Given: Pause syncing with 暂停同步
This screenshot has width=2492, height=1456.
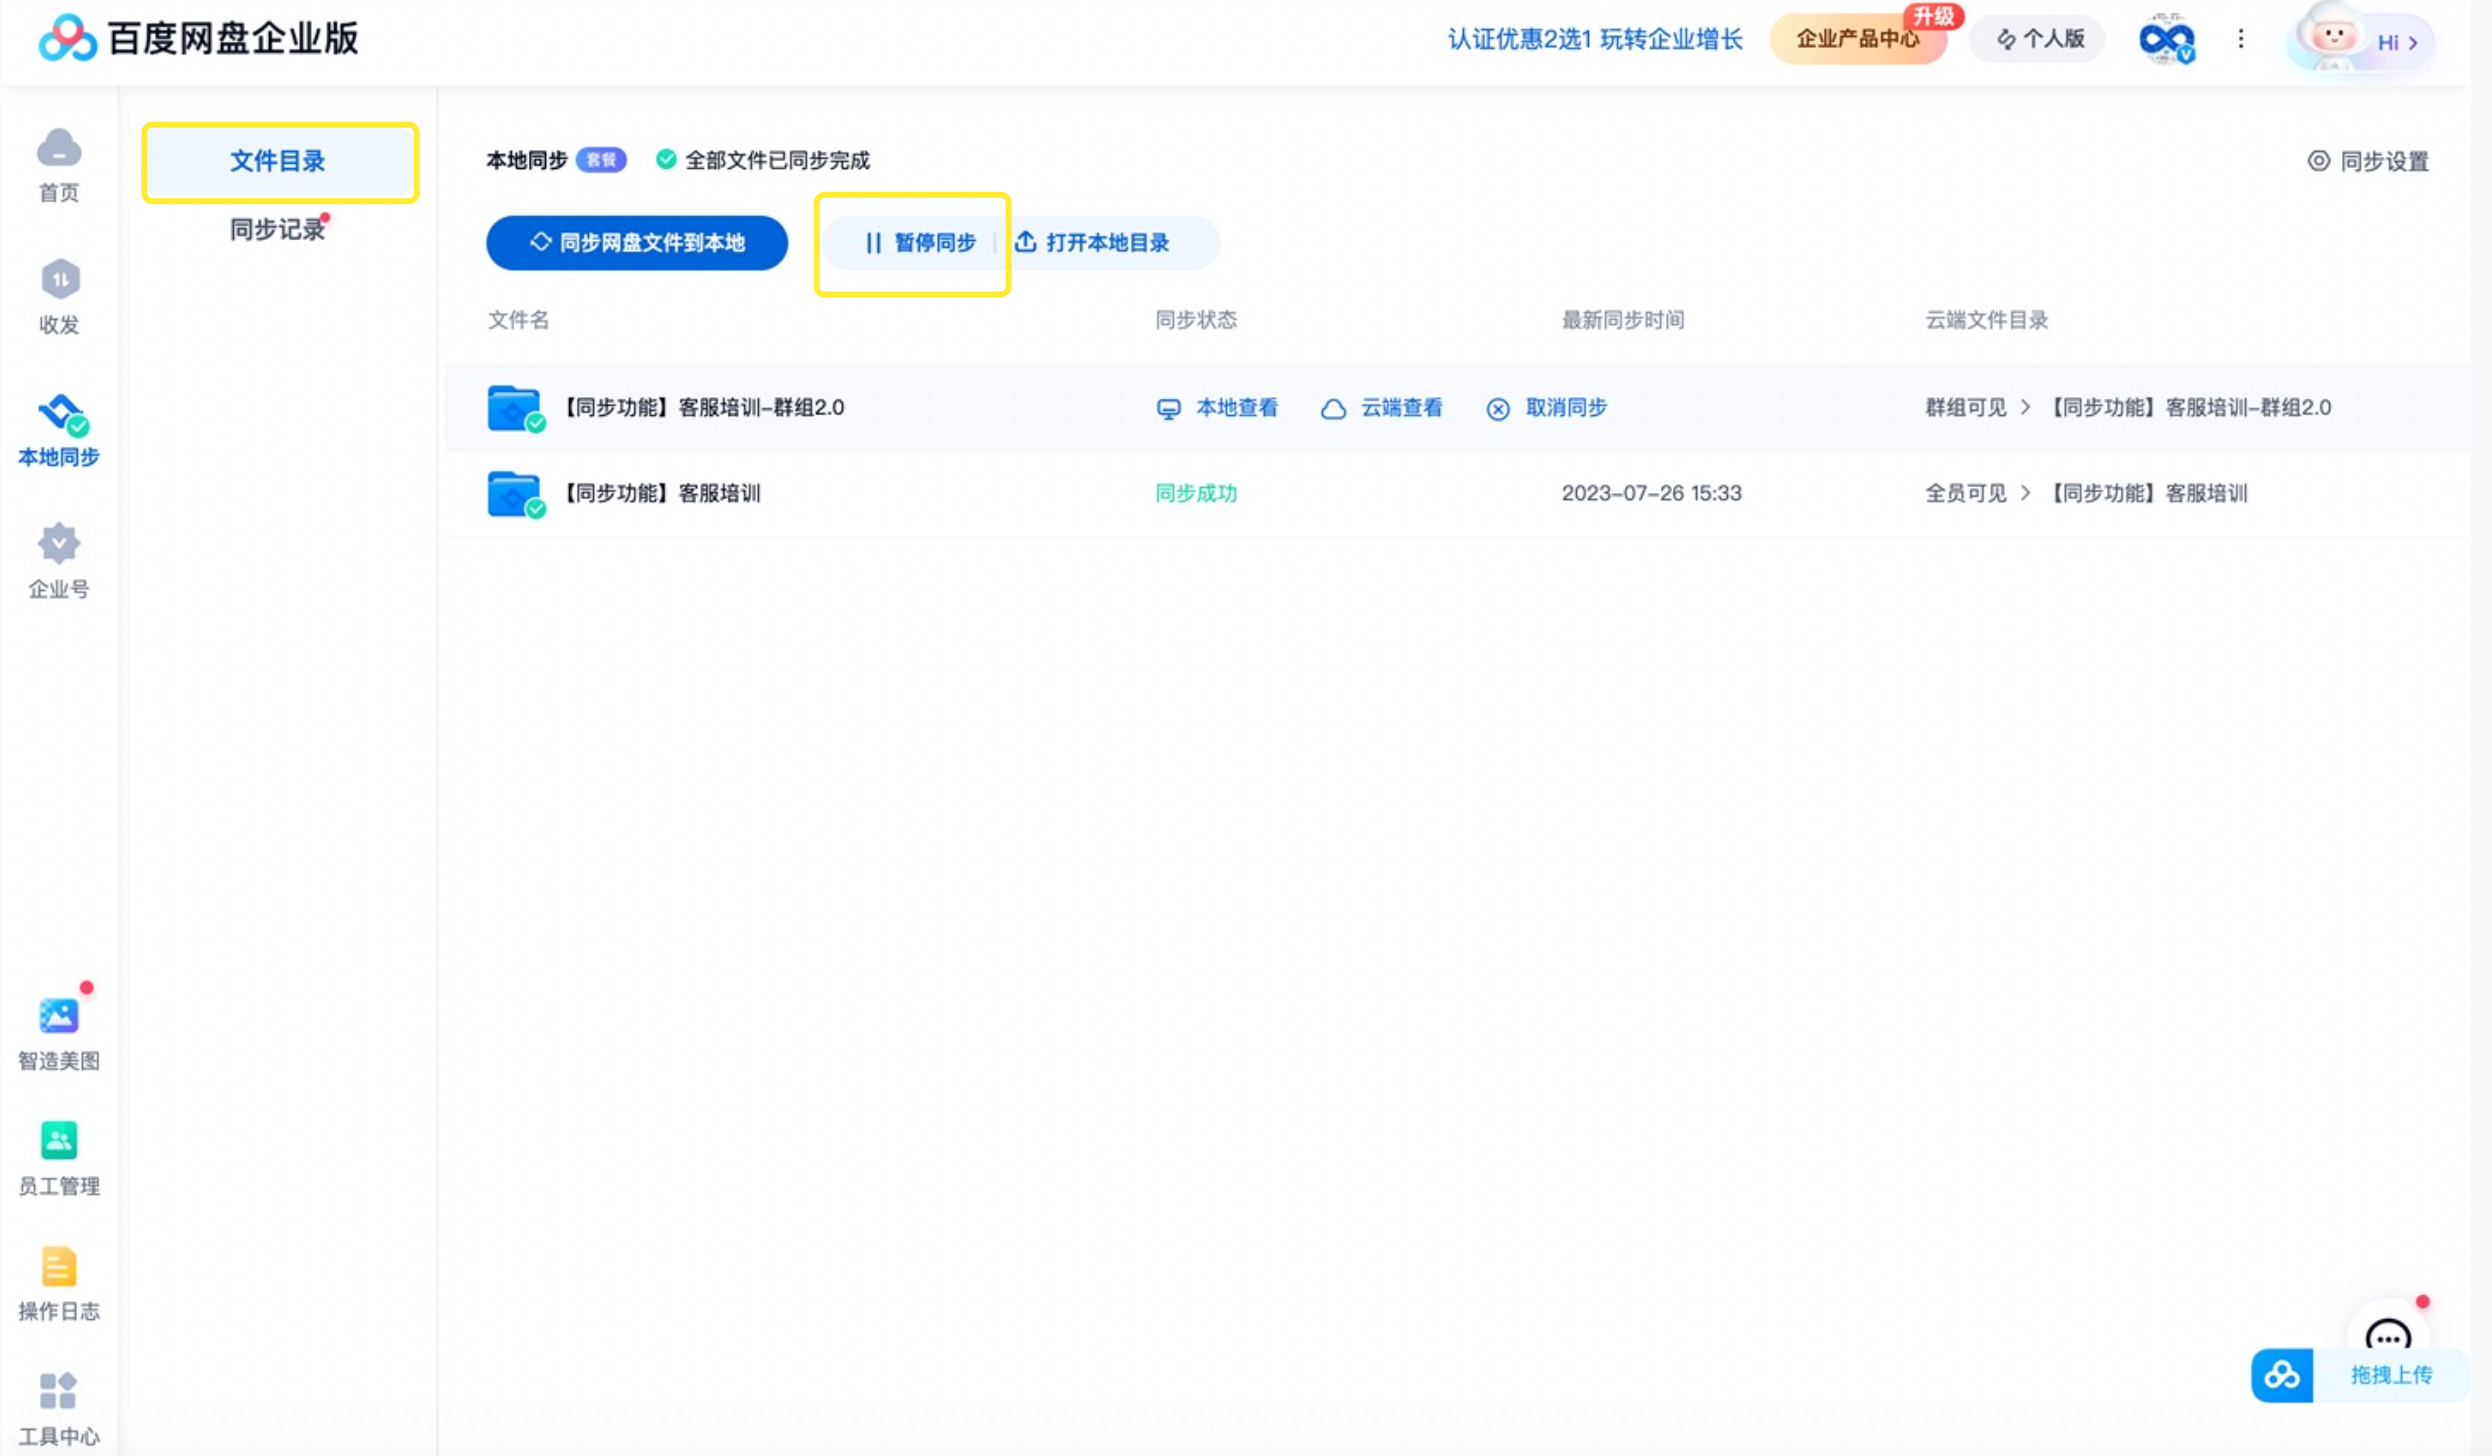Looking at the screenshot, I should tap(920, 242).
